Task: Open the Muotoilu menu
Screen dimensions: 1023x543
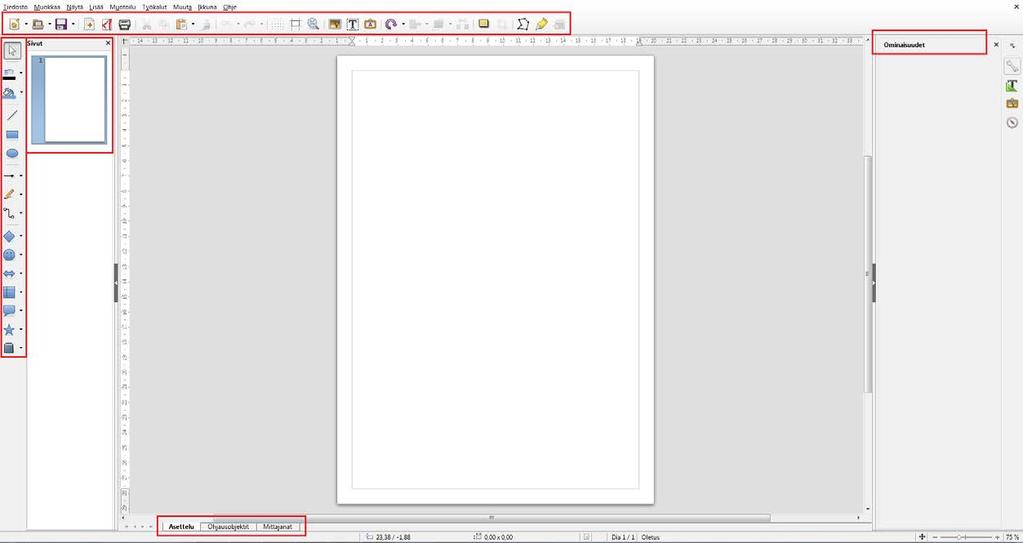Action: tap(122, 7)
